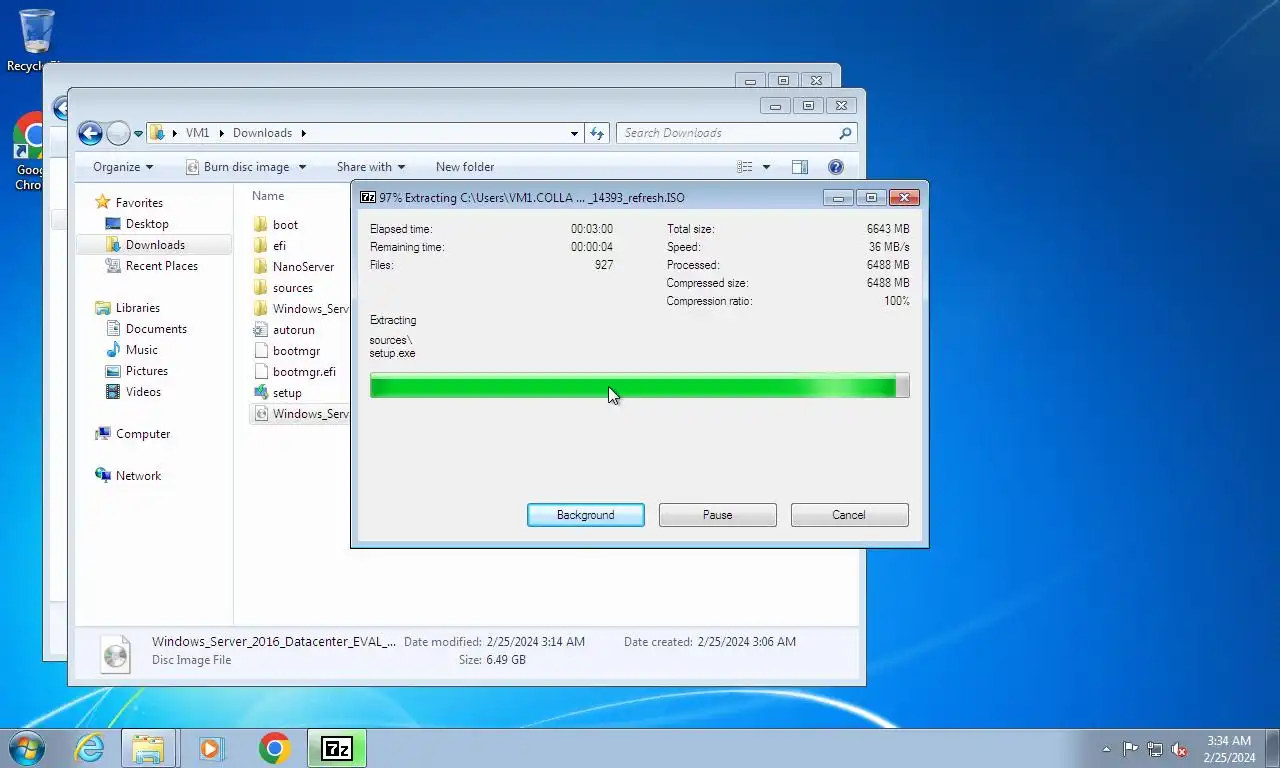Cancel the 7-Zip extraction
Screen dimensions: 1280x768
(849, 515)
